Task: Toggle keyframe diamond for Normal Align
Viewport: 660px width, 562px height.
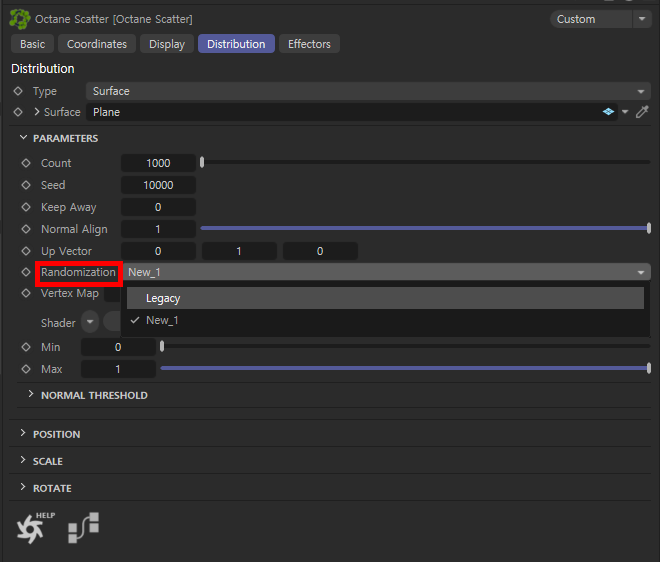Action: click(26, 229)
